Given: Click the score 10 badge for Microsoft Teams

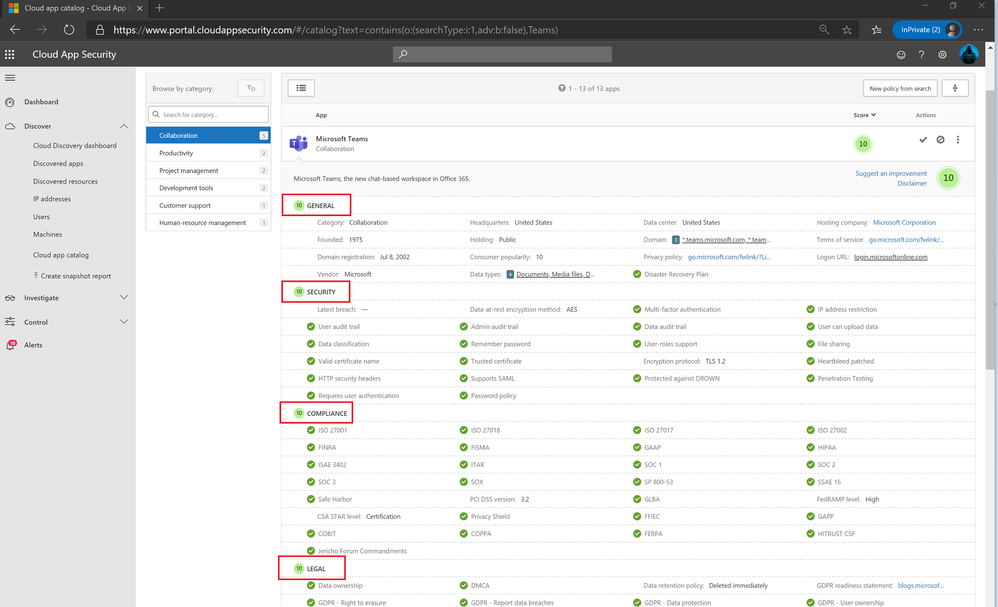Looking at the screenshot, I should click(862, 144).
